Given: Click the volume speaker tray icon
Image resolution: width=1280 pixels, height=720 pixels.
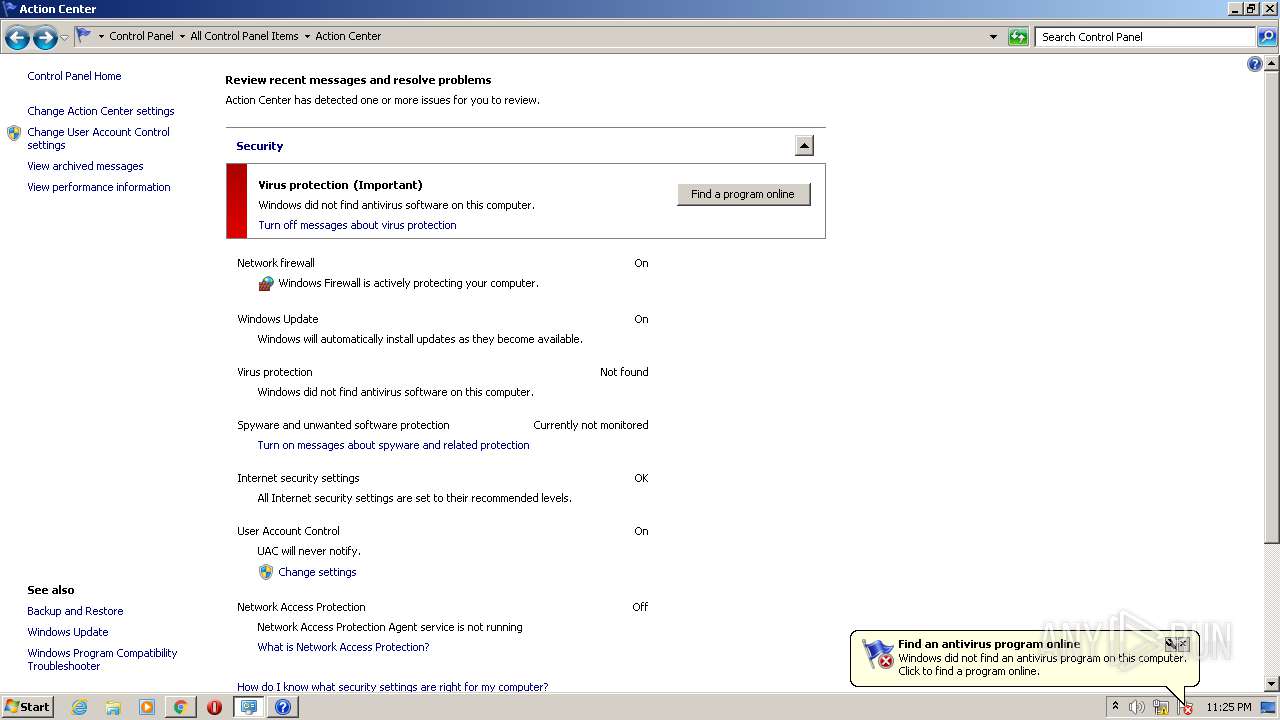Looking at the screenshot, I should click(1137, 707).
